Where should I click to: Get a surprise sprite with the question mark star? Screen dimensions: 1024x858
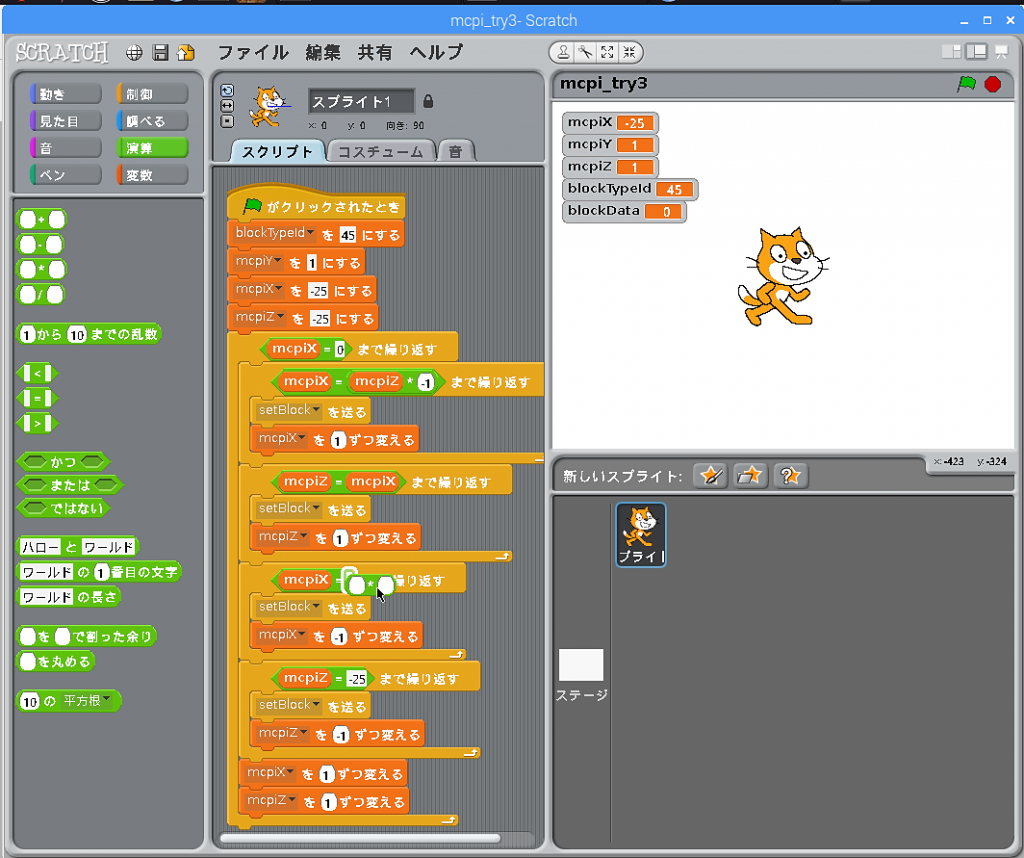(x=790, y=475)
